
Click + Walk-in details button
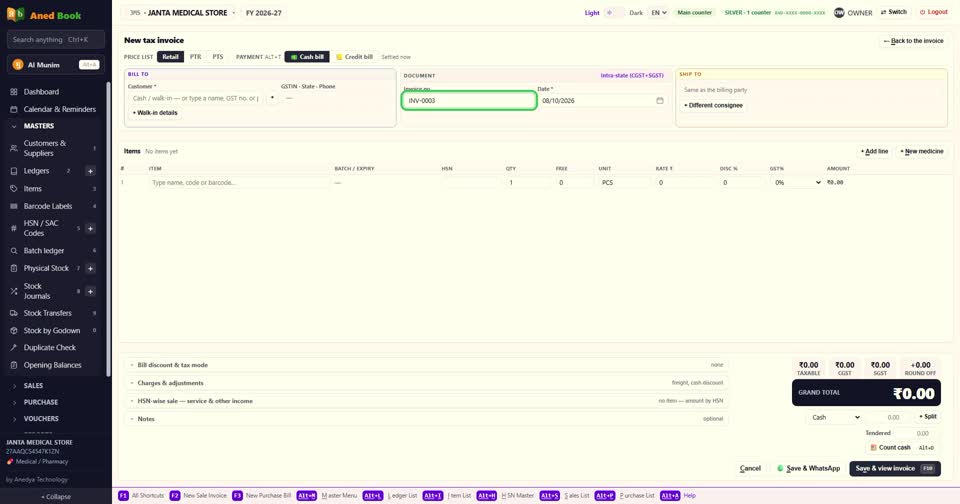tap(155, 113)
